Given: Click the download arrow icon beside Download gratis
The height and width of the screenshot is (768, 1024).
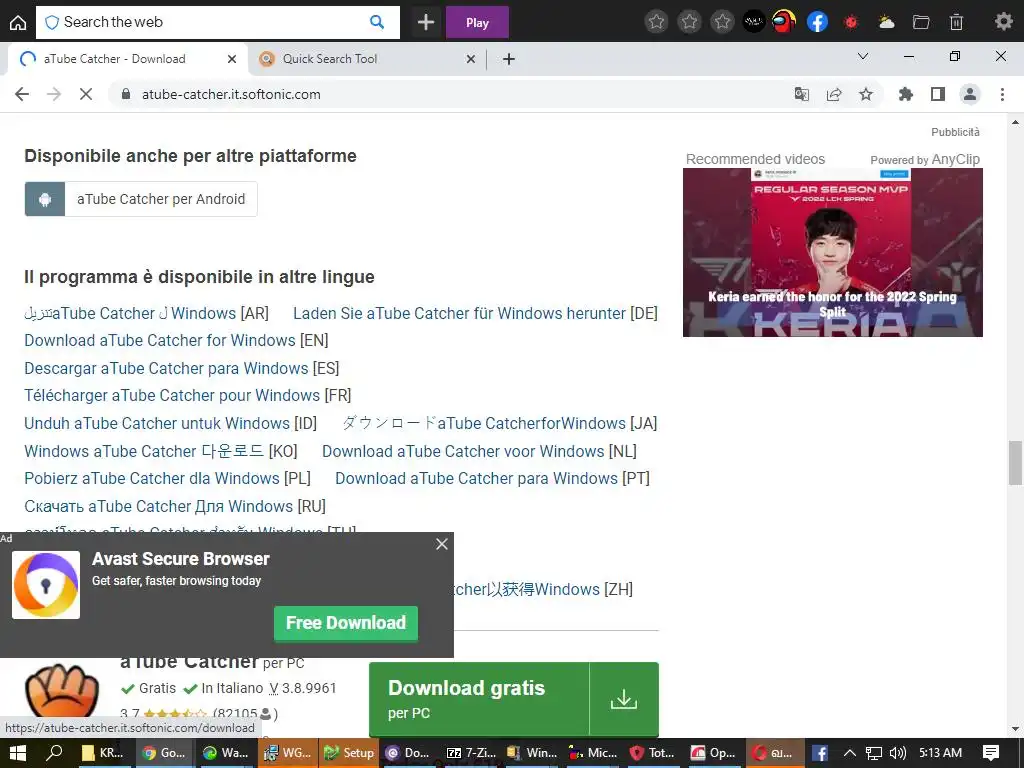Looking at the screenshot, I should click(x=624, y=699).
